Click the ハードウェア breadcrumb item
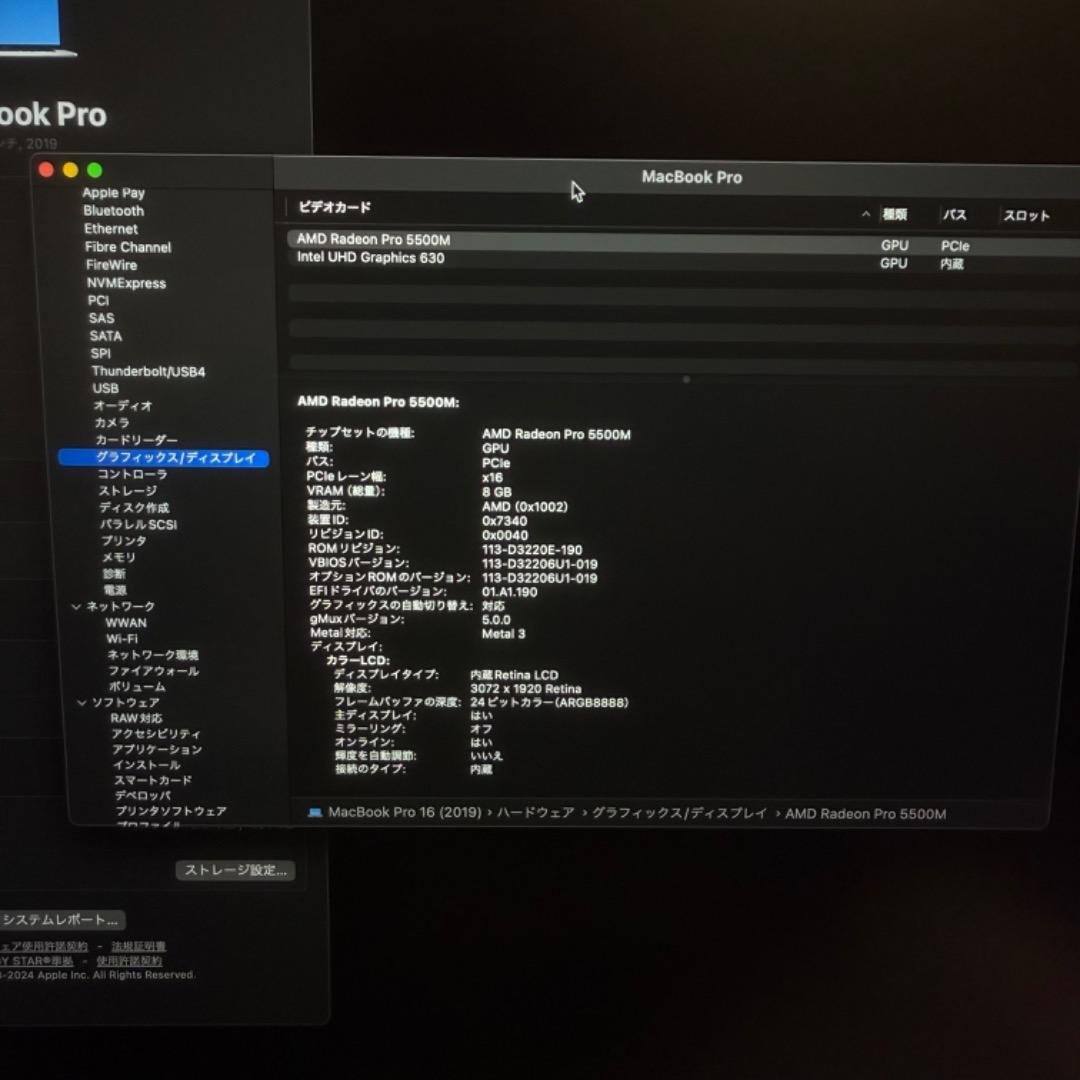 click(x=536, y=813)
